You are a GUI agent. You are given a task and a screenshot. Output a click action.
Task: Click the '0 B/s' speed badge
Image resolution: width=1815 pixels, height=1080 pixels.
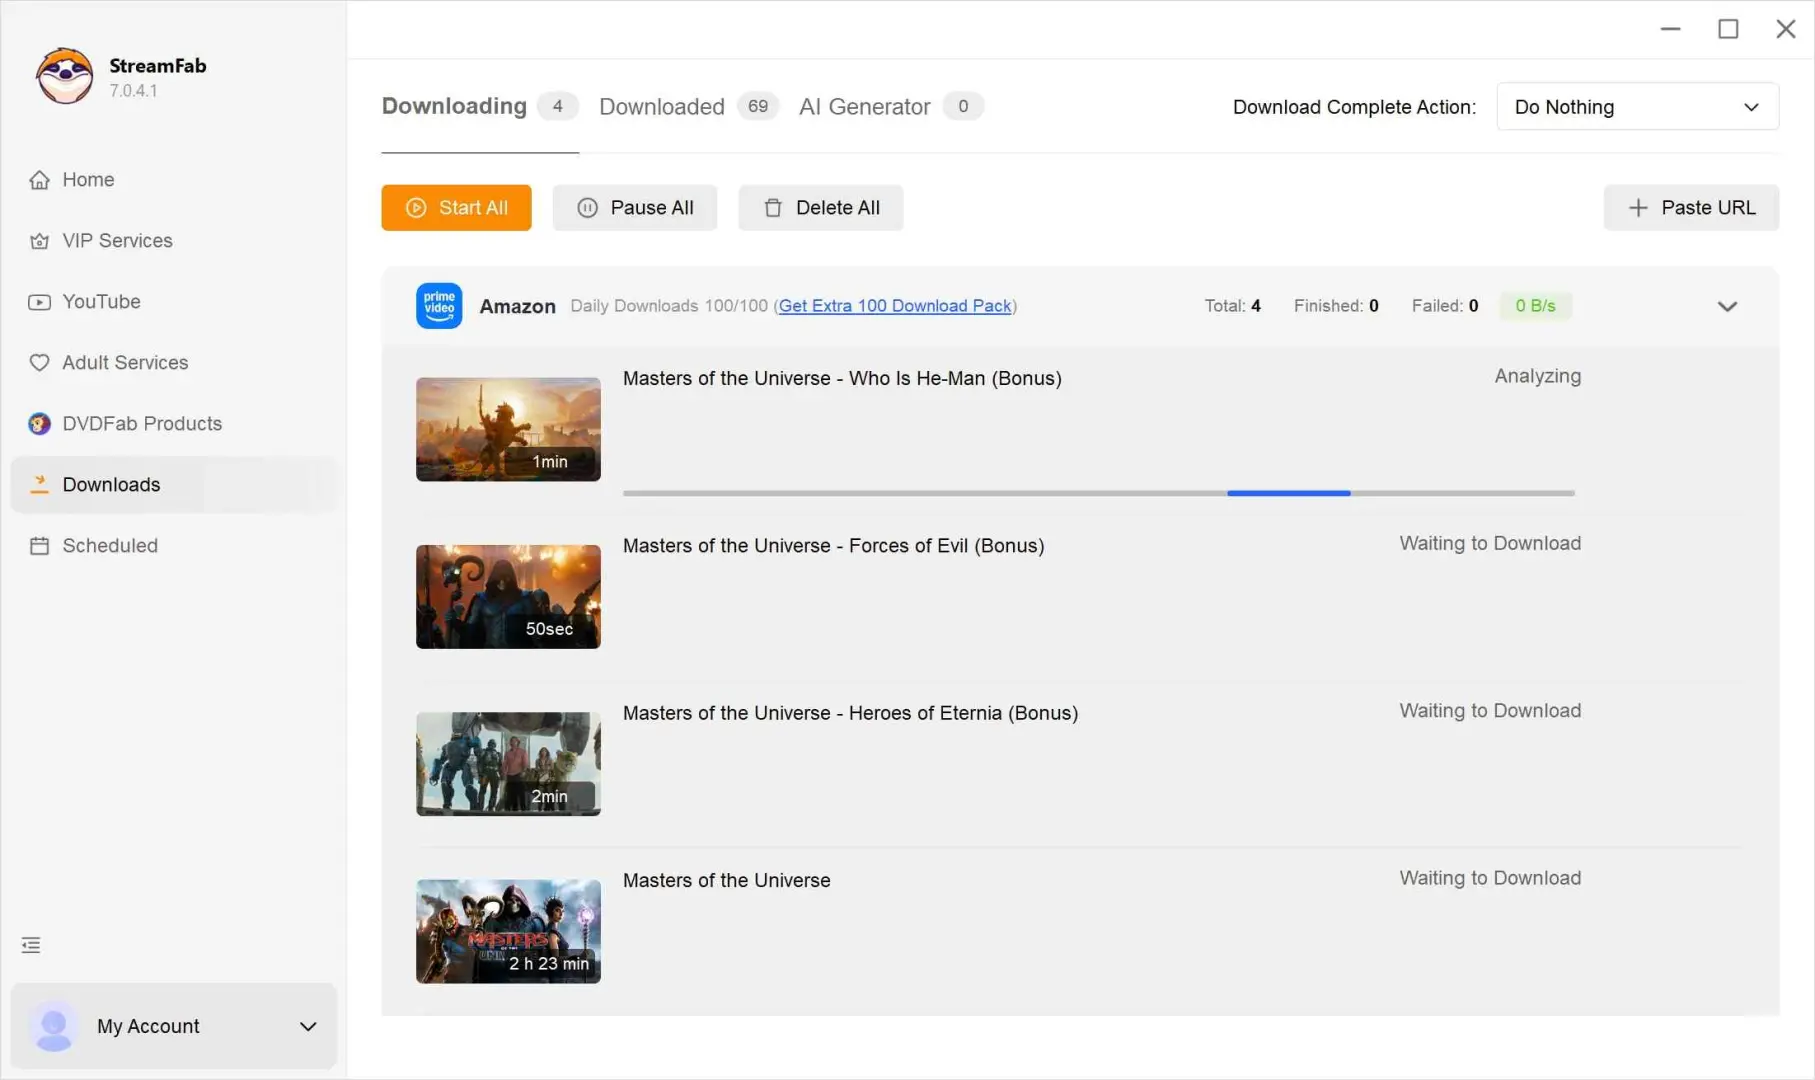click(1535, 306)
